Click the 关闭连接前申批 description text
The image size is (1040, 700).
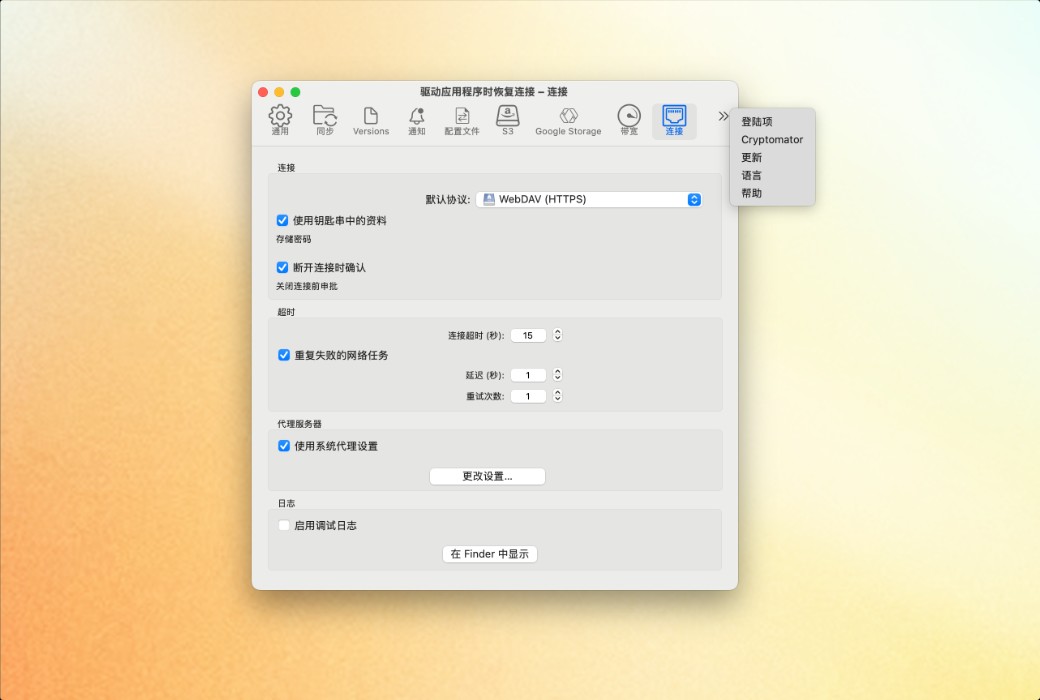306,286
